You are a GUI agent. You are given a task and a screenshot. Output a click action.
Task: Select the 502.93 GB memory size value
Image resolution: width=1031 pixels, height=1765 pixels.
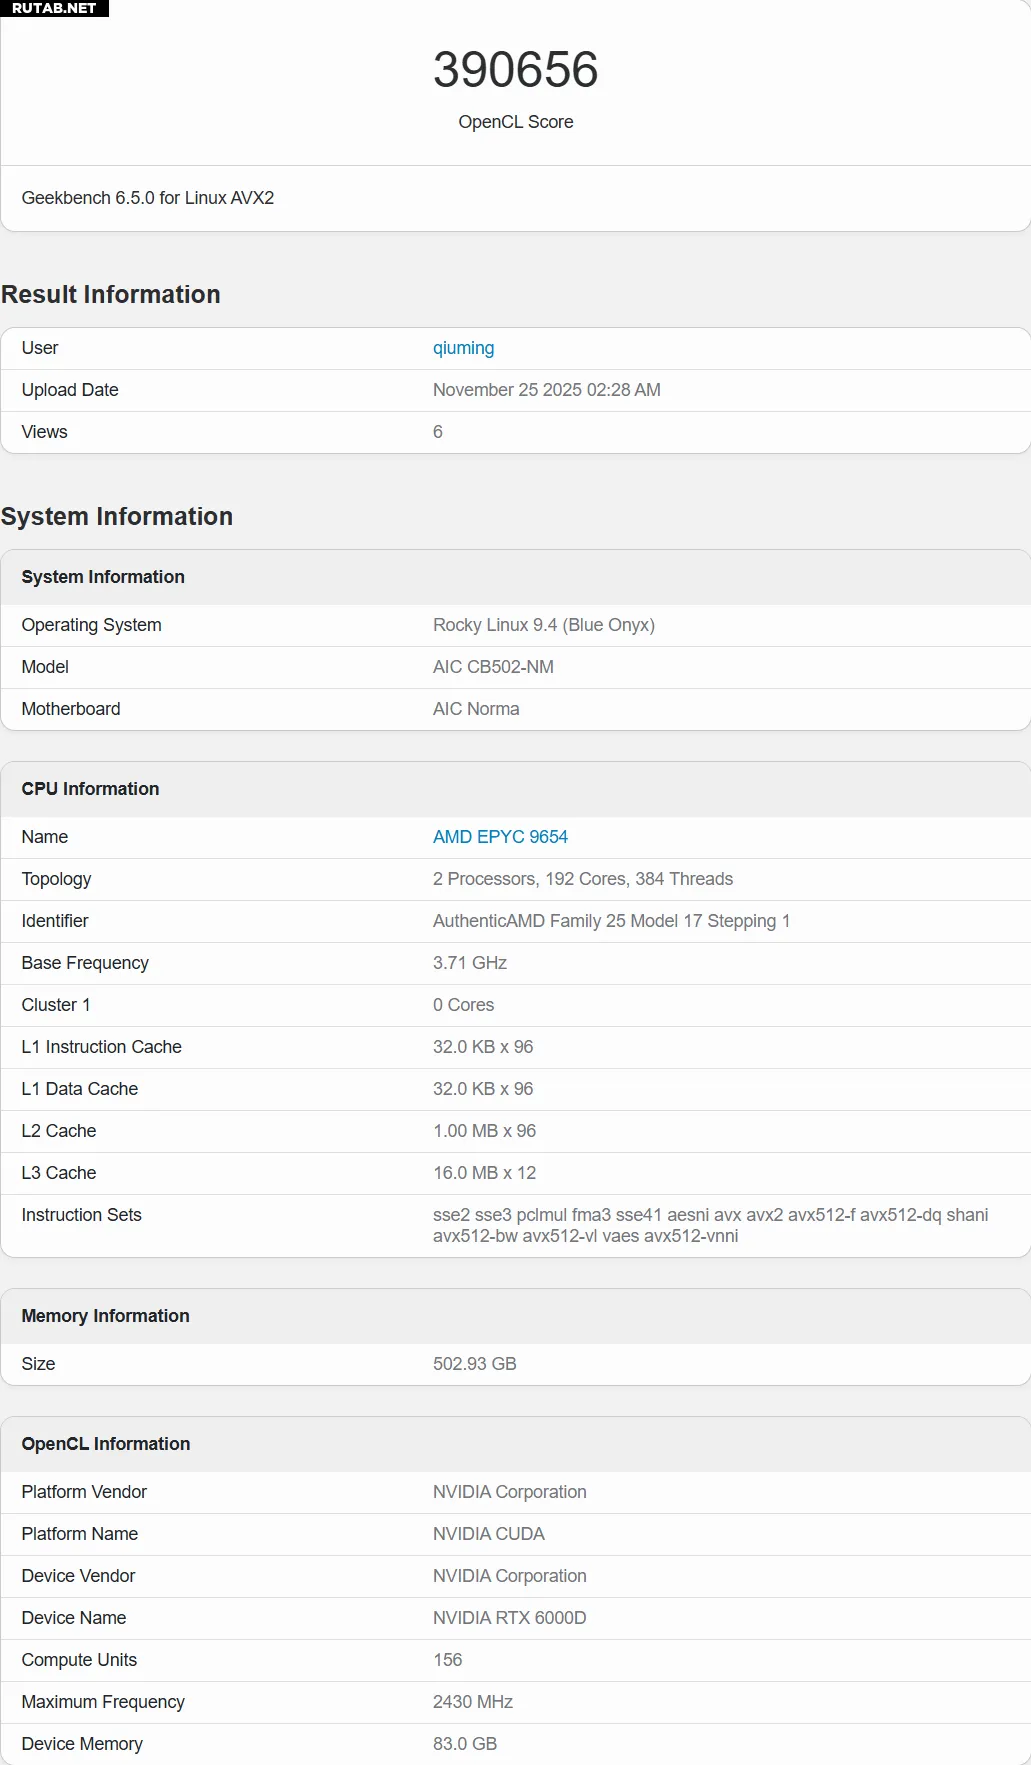tap(474, 1364)
